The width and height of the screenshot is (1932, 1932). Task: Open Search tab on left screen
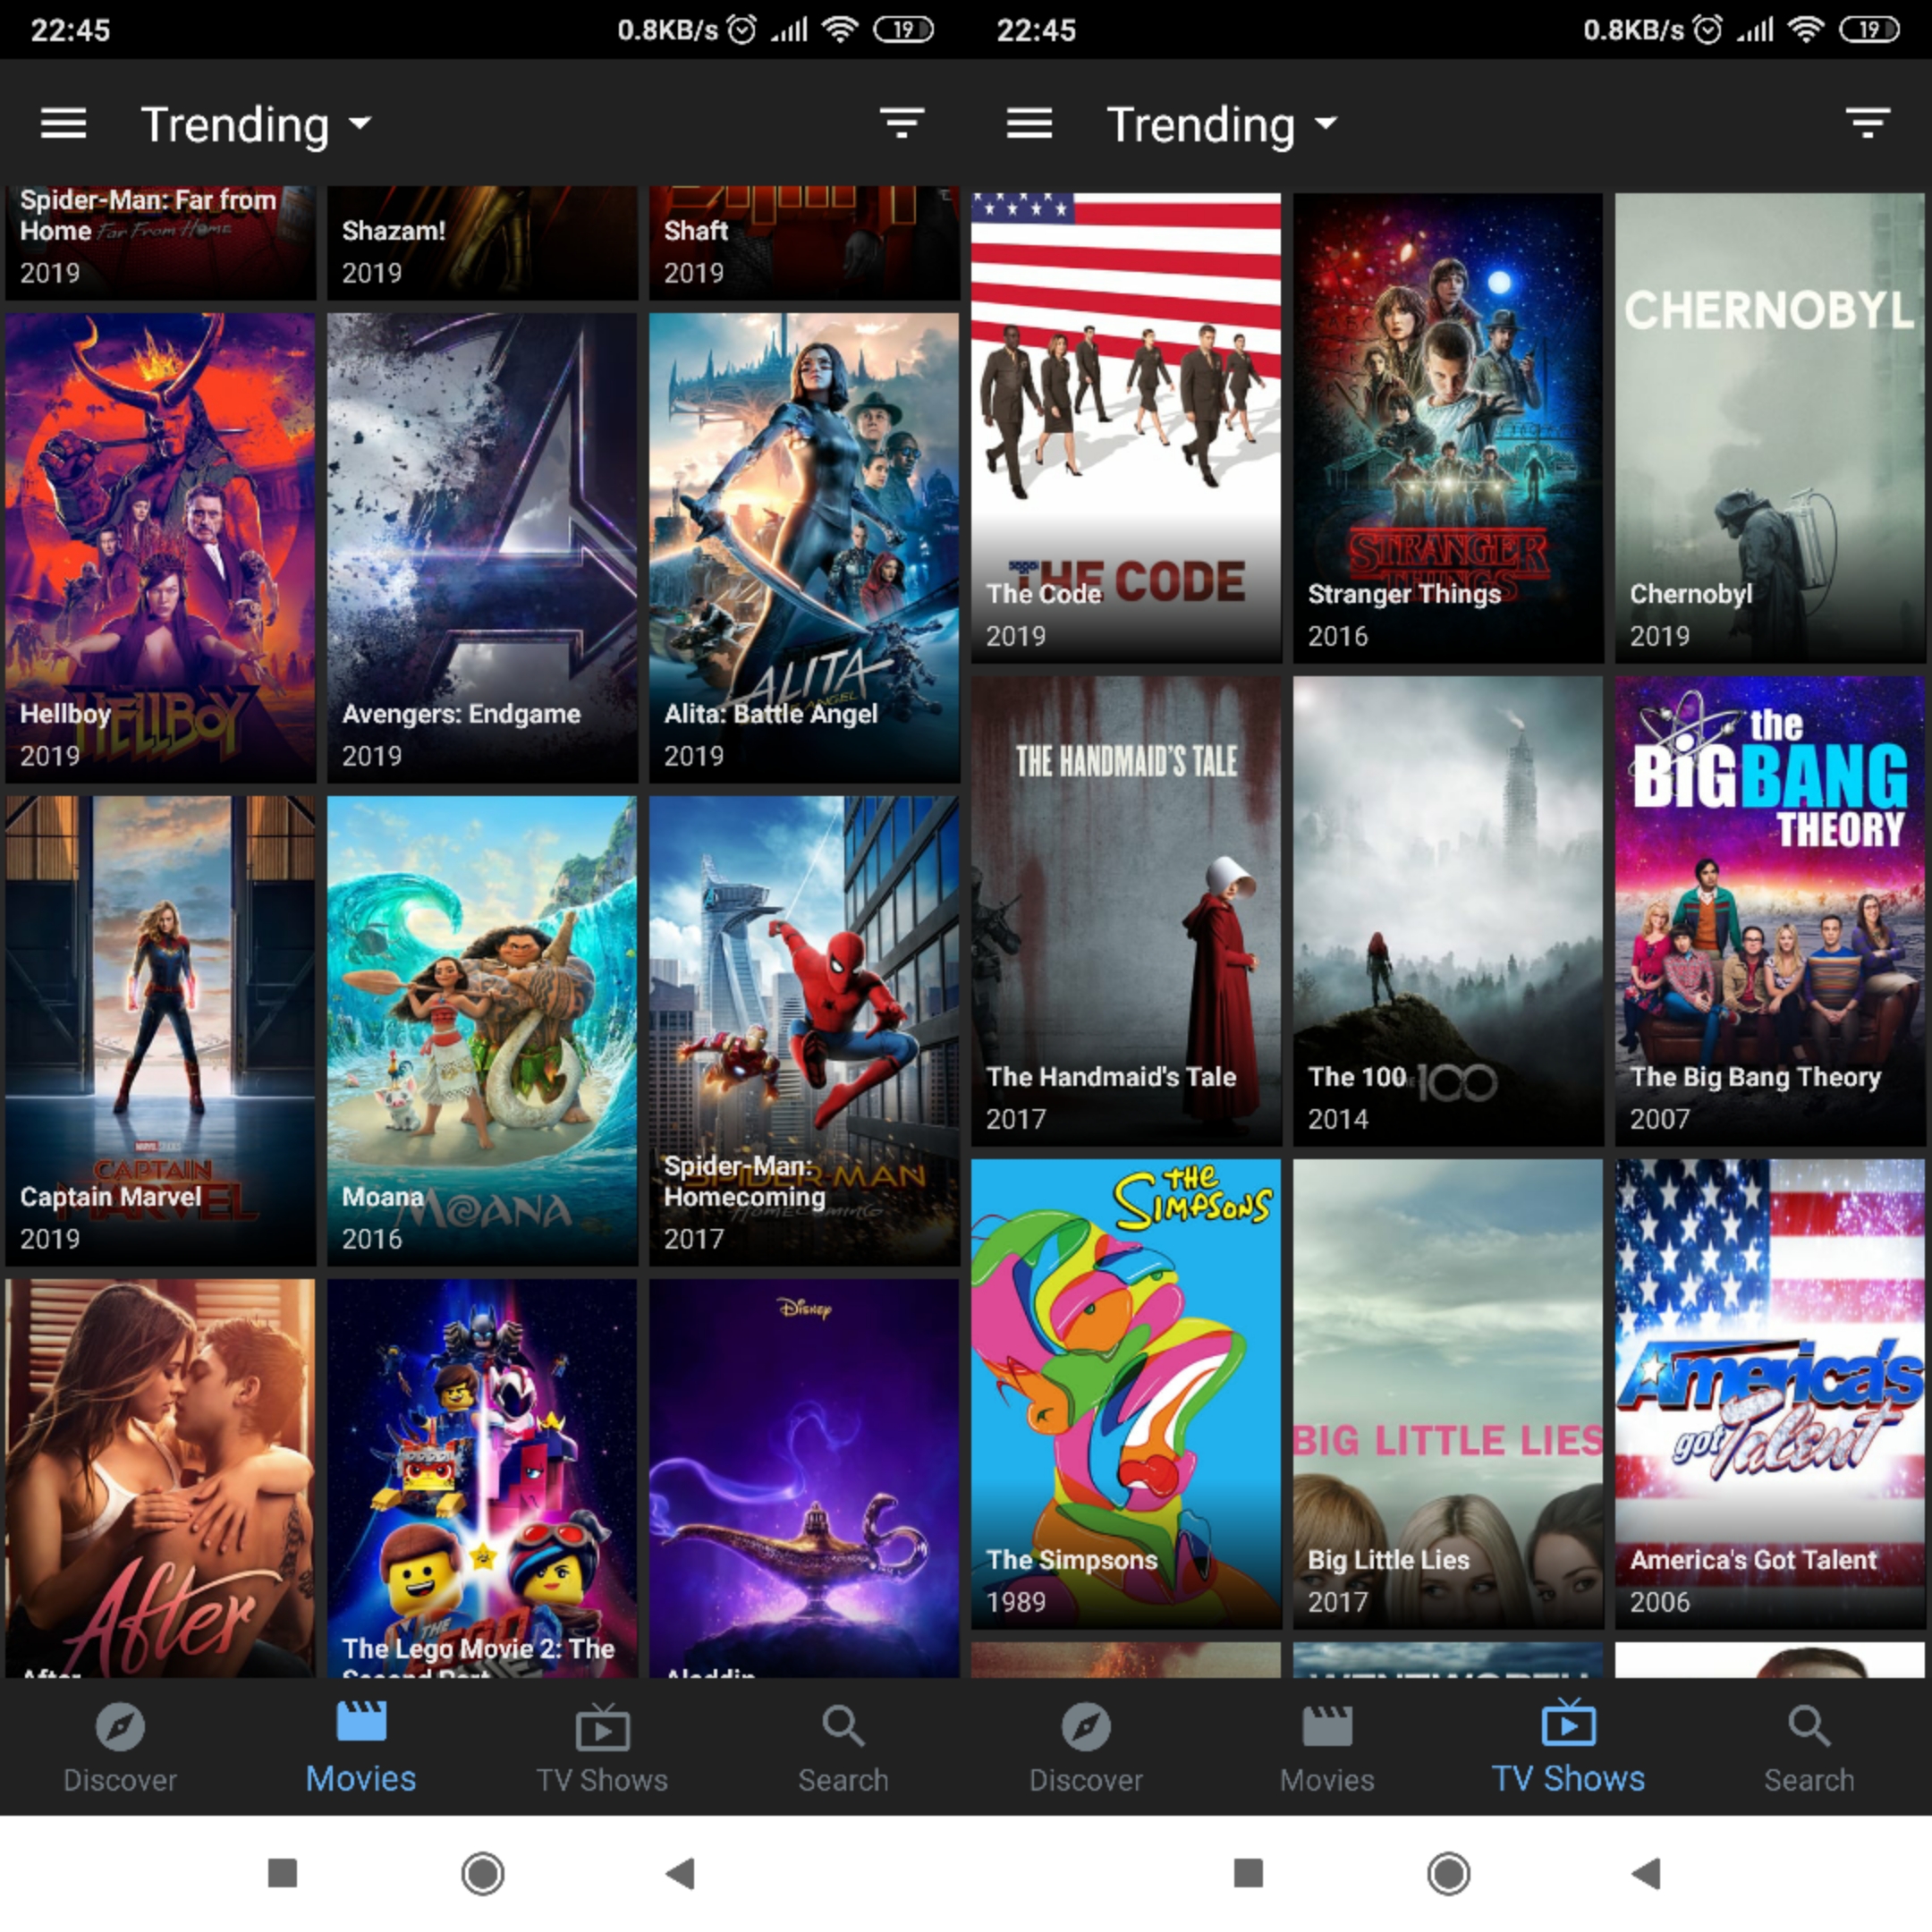click(x=843, y=1747)
